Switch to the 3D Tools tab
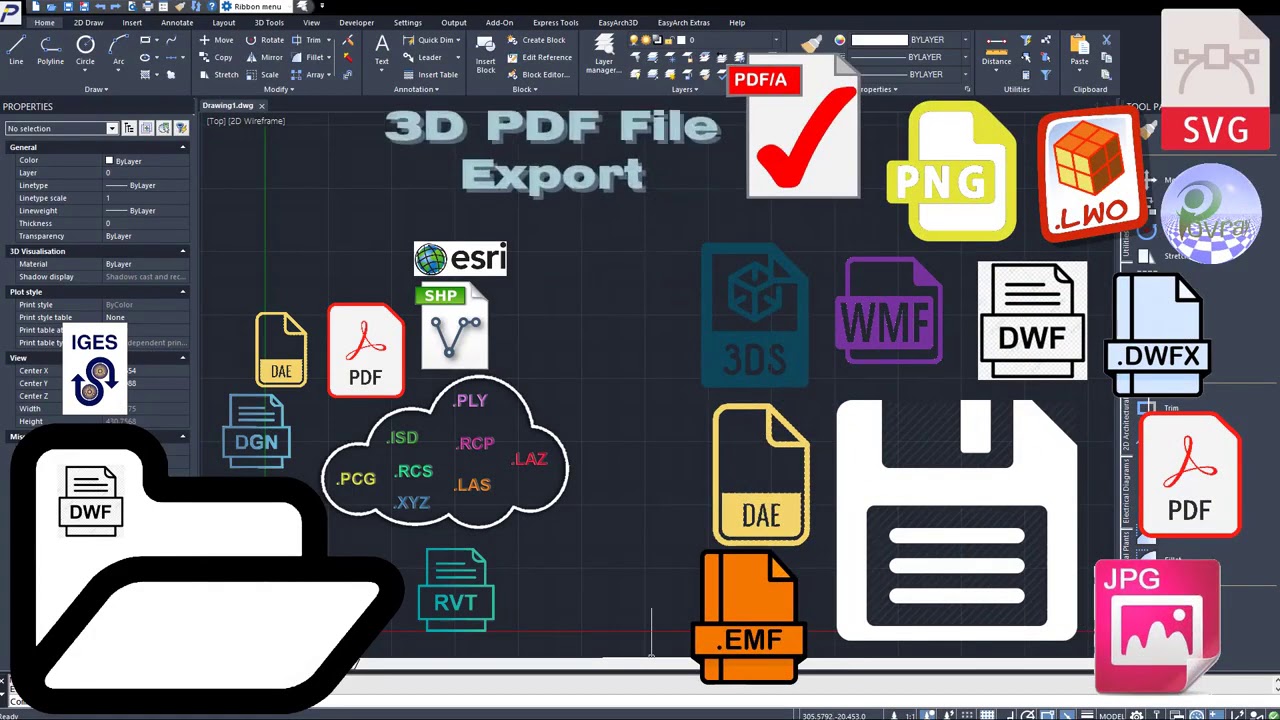 [x=268, y=22]
